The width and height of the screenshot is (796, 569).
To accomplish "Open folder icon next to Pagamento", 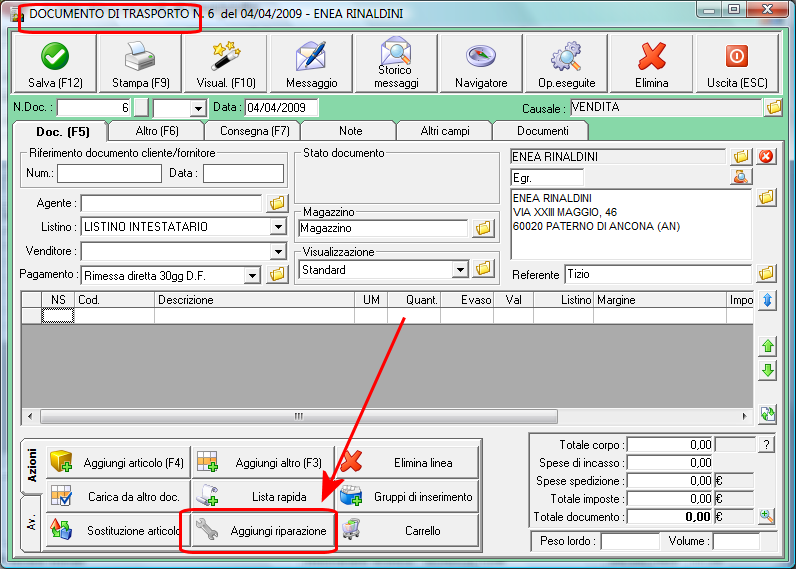I will tap(277, 275).
